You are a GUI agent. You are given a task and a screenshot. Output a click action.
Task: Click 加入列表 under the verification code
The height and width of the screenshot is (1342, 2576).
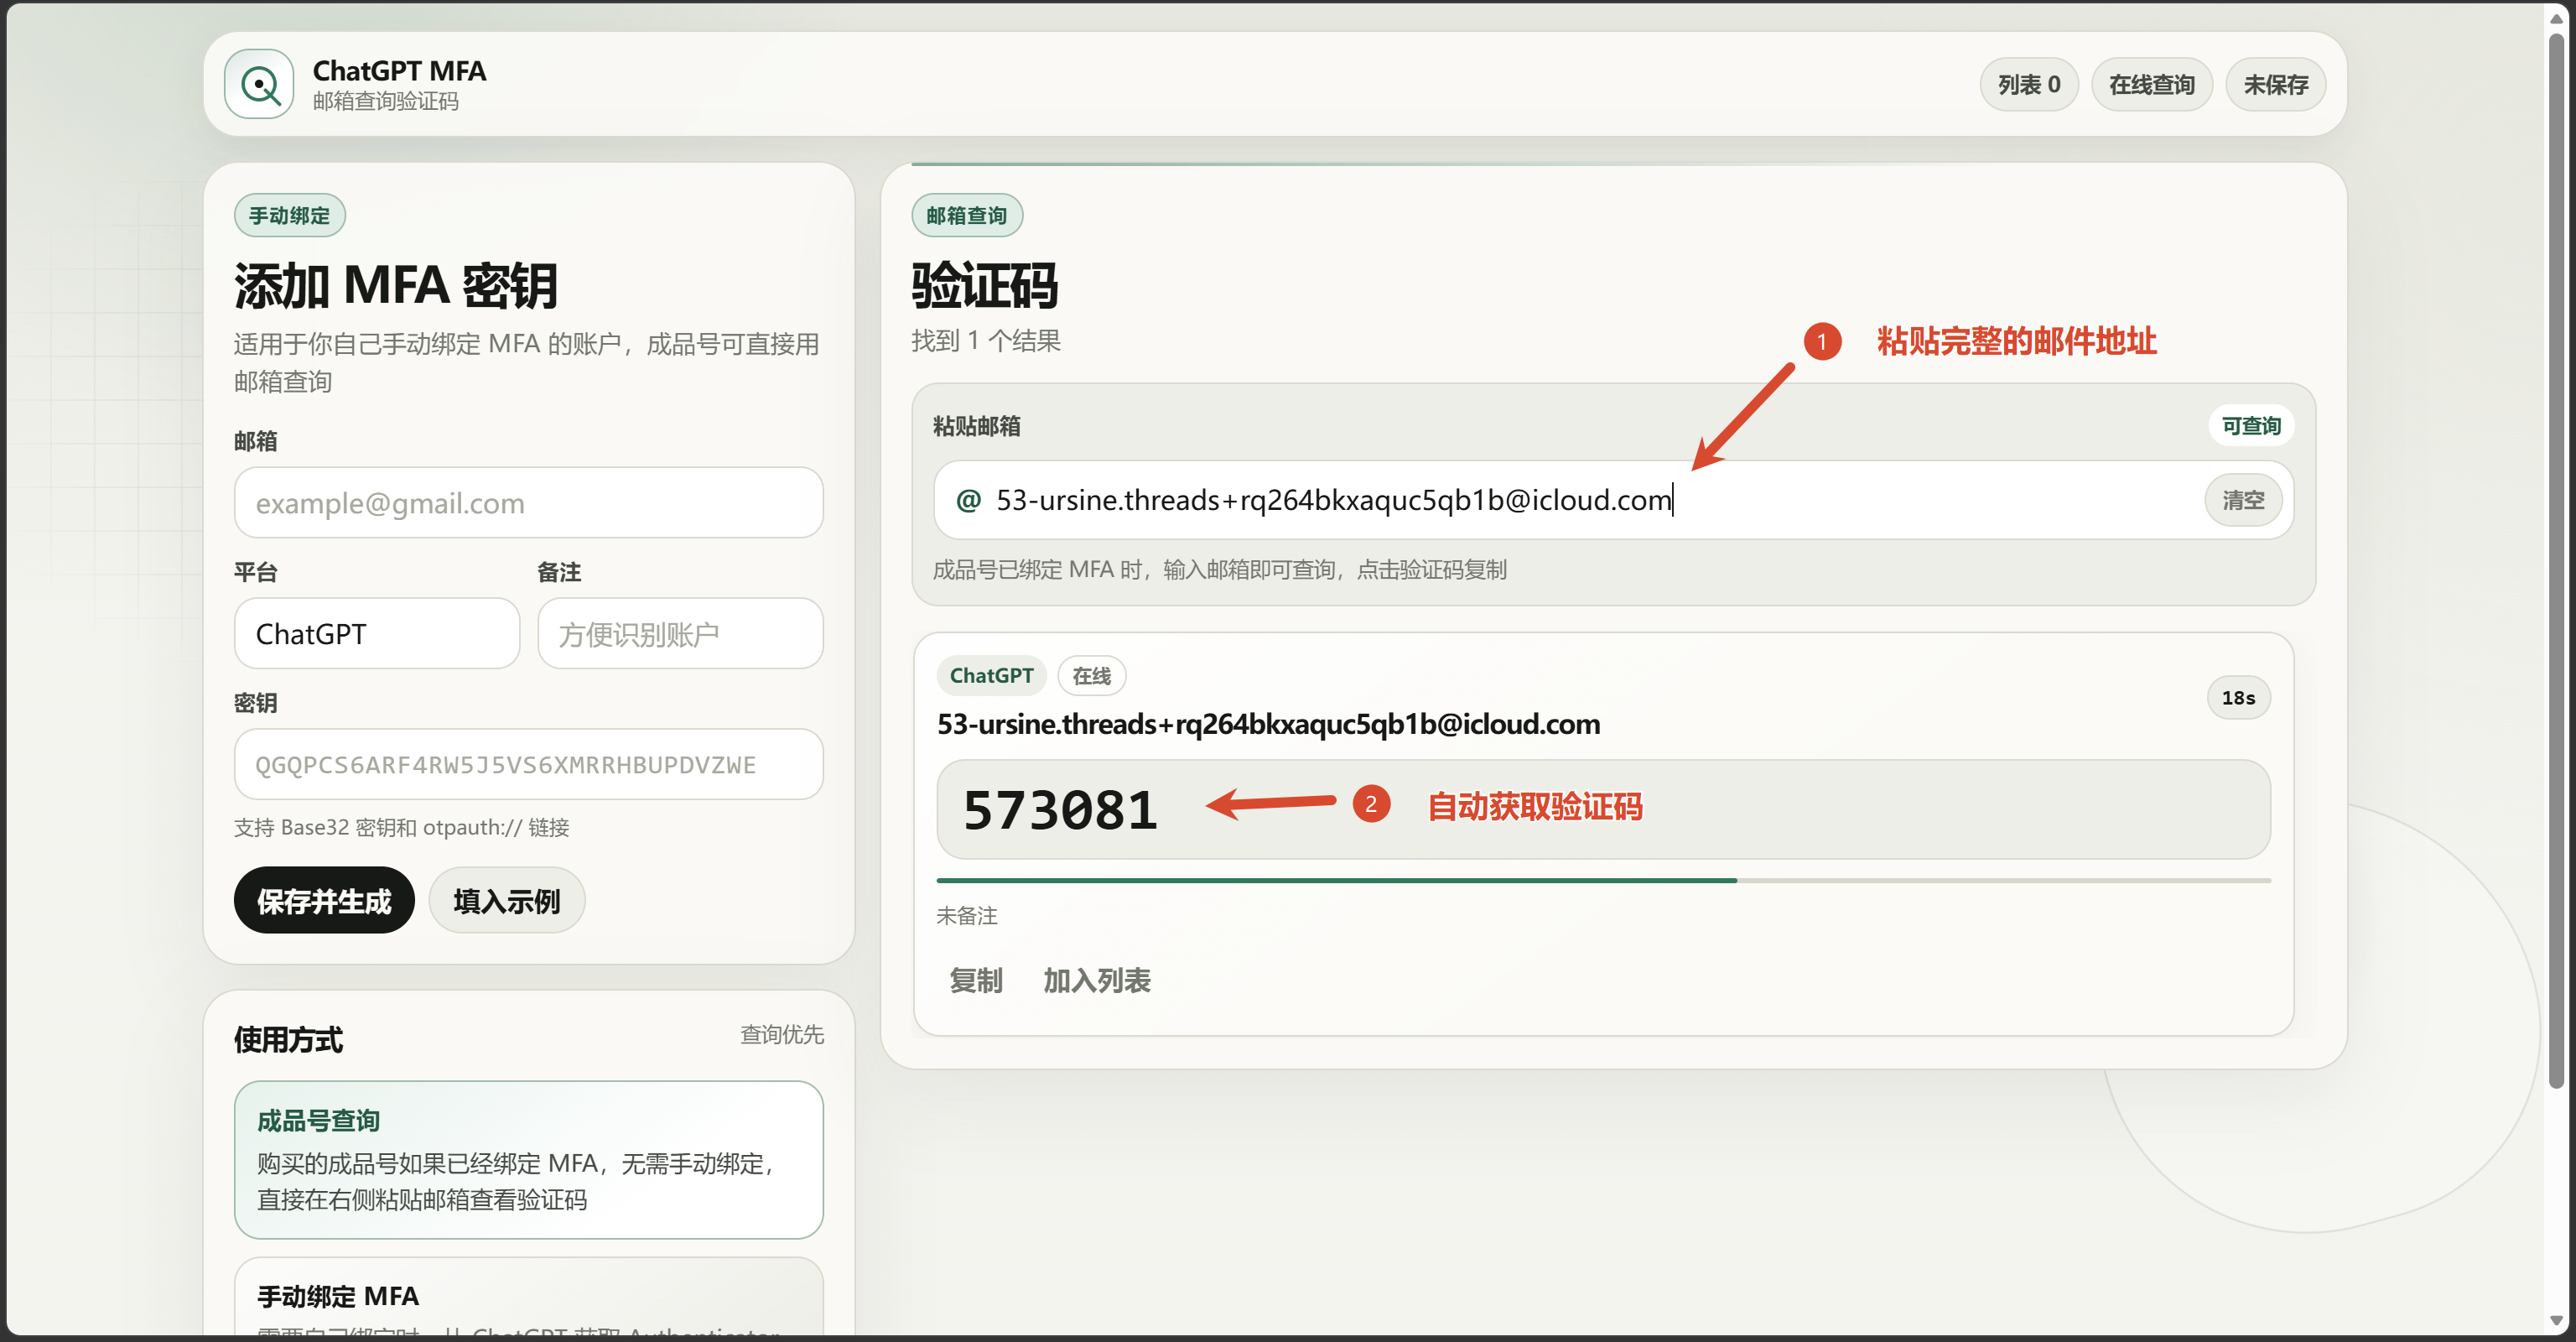[1097, 981]
